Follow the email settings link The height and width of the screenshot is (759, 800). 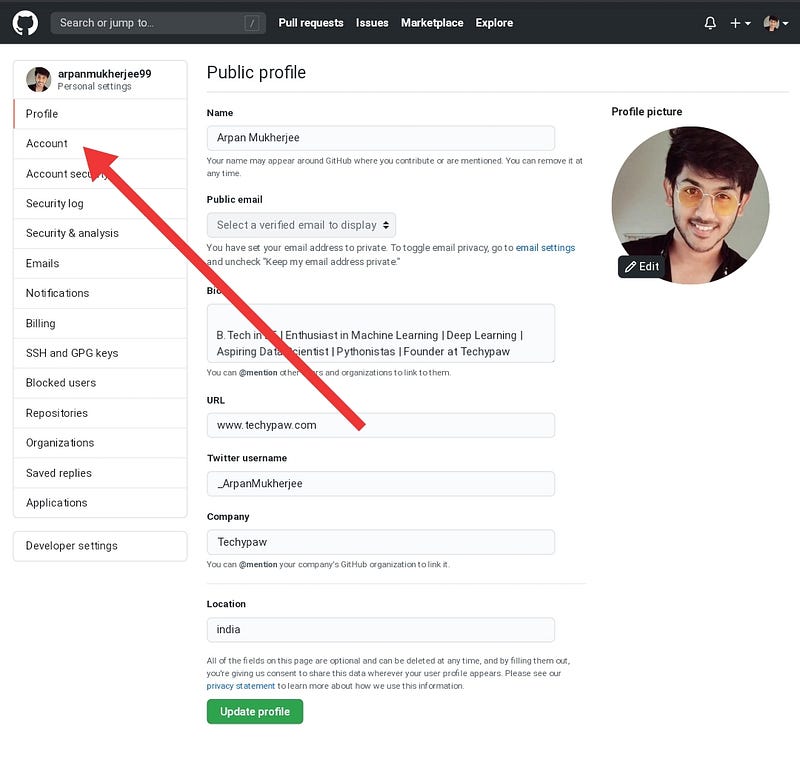click(x=545, y=248)
